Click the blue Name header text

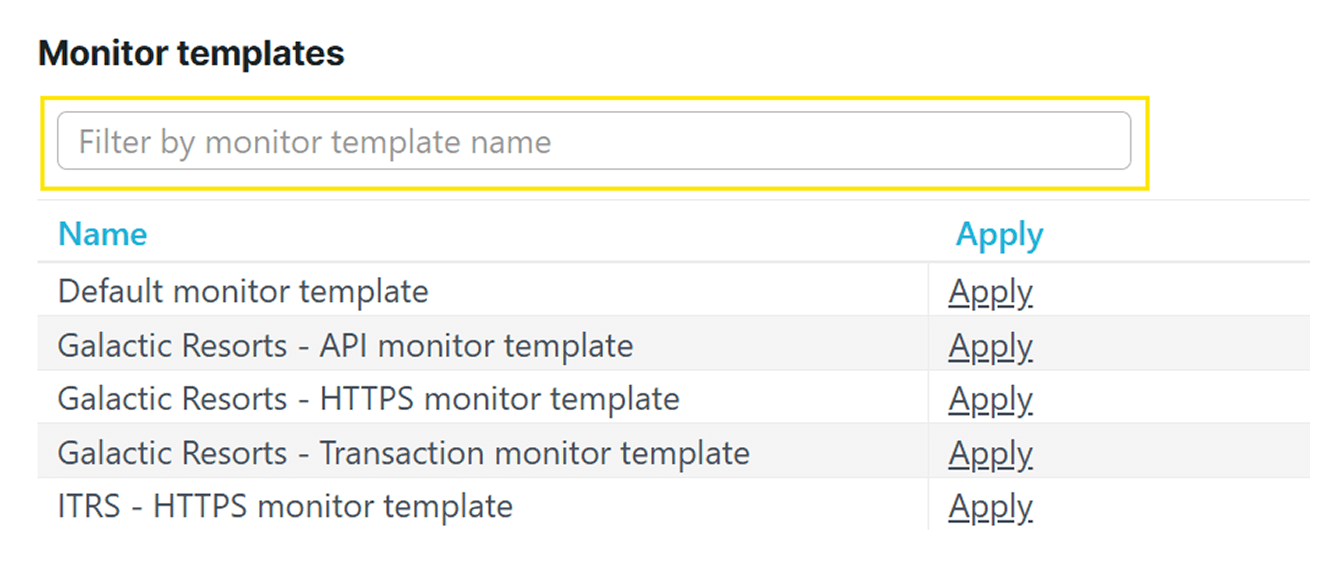click(103, 234)
